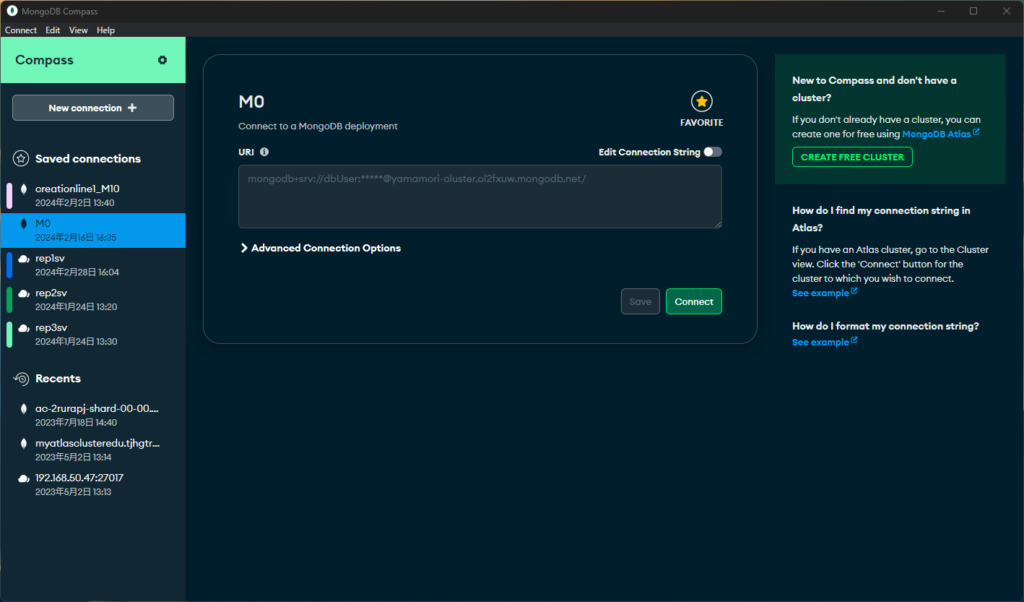Minimize the MongoDB Compass window
Viewport: 1024px width, 602px height.
click(941, 11)
